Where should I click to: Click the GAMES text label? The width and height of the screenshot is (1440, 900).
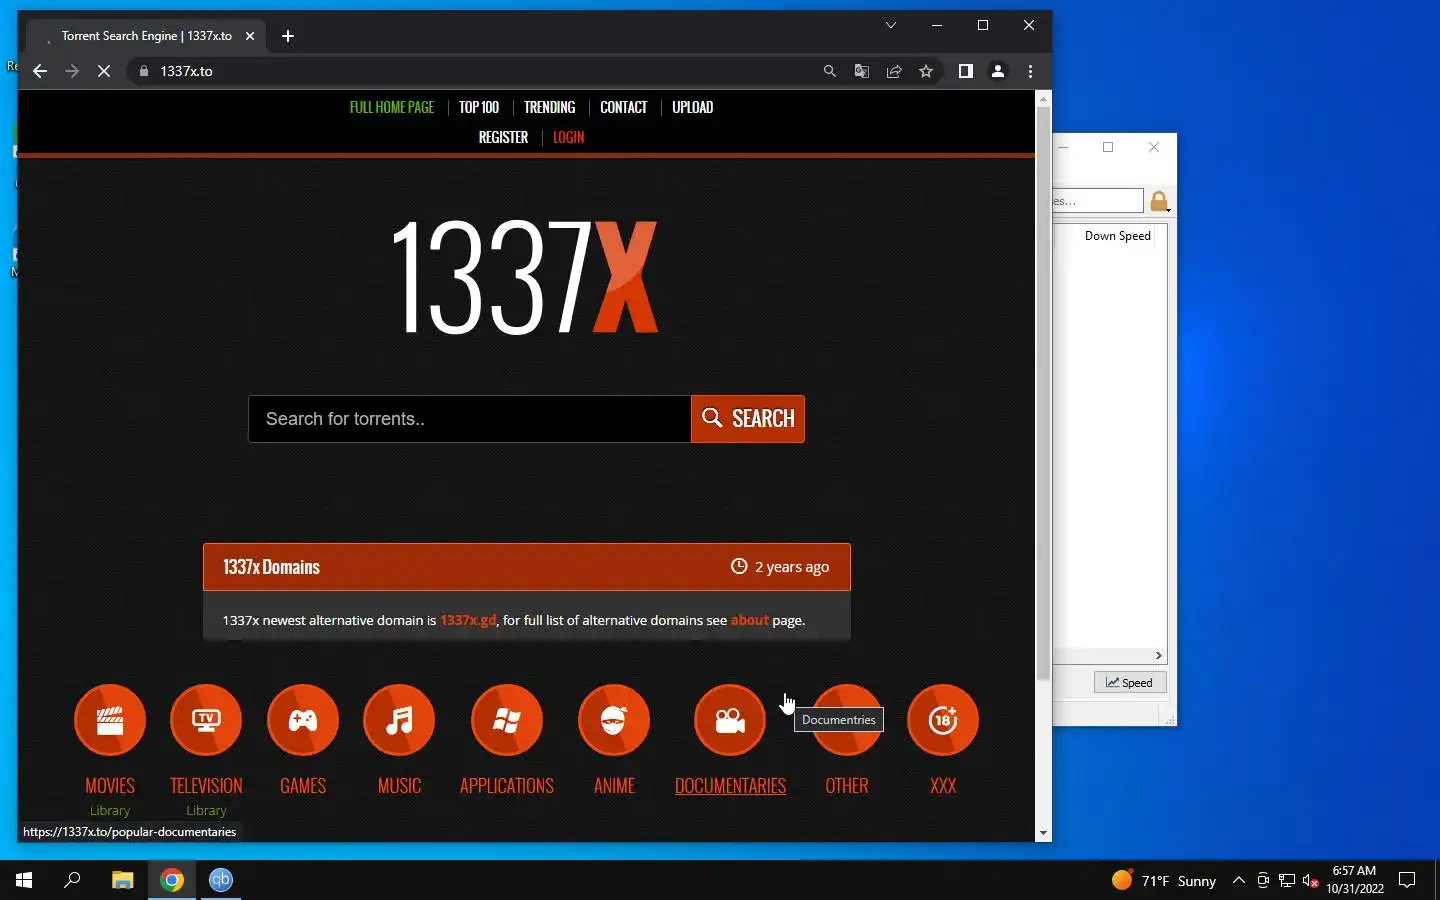click(303, 786)
